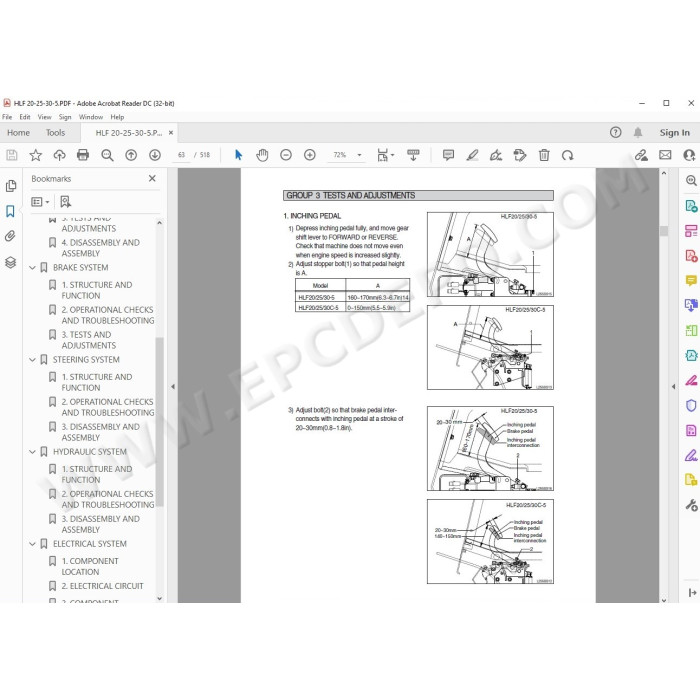The width and height of the screenshot is (700, 700).
Task: Open bookmark options dropdown list
Action: click(x=40, y=202)
